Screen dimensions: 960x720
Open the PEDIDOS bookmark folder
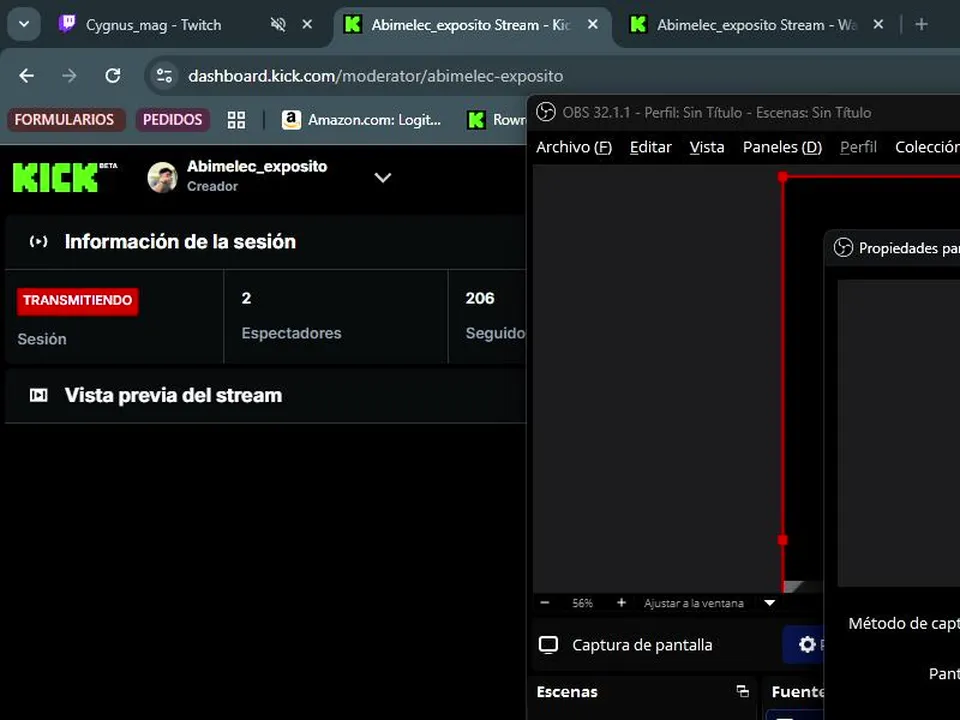[x=173, y=119]
